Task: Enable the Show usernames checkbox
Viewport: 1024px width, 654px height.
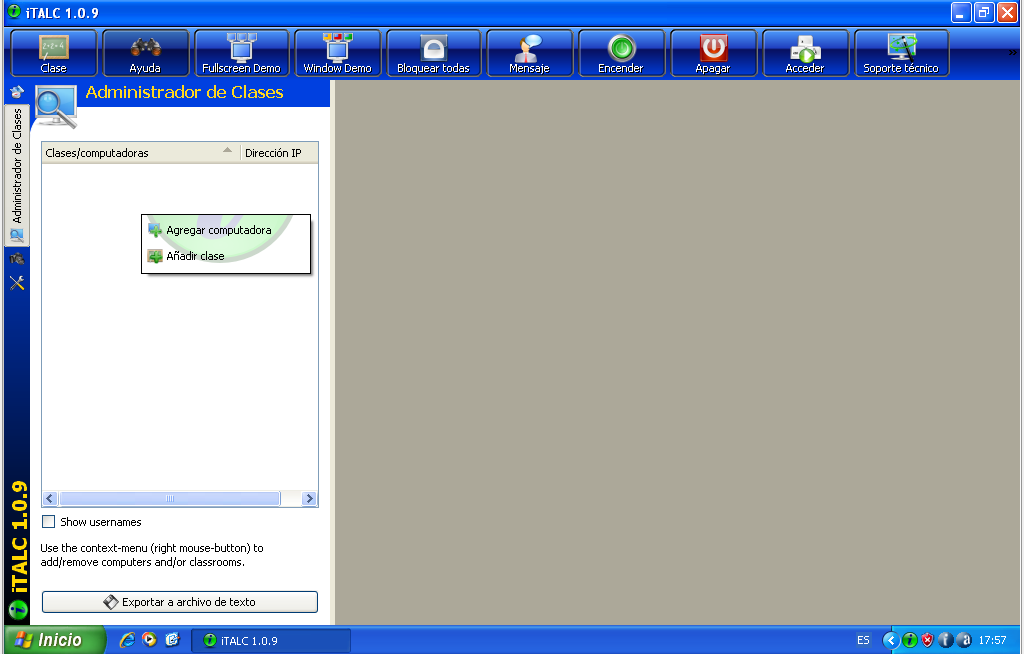Action: tap(49, 522)
